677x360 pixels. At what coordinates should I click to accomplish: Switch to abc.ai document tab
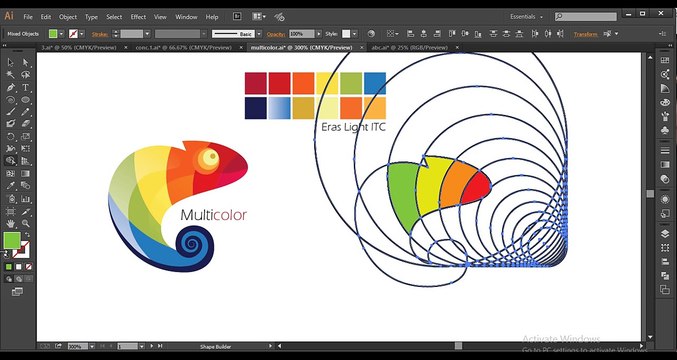tap(409, 47)
